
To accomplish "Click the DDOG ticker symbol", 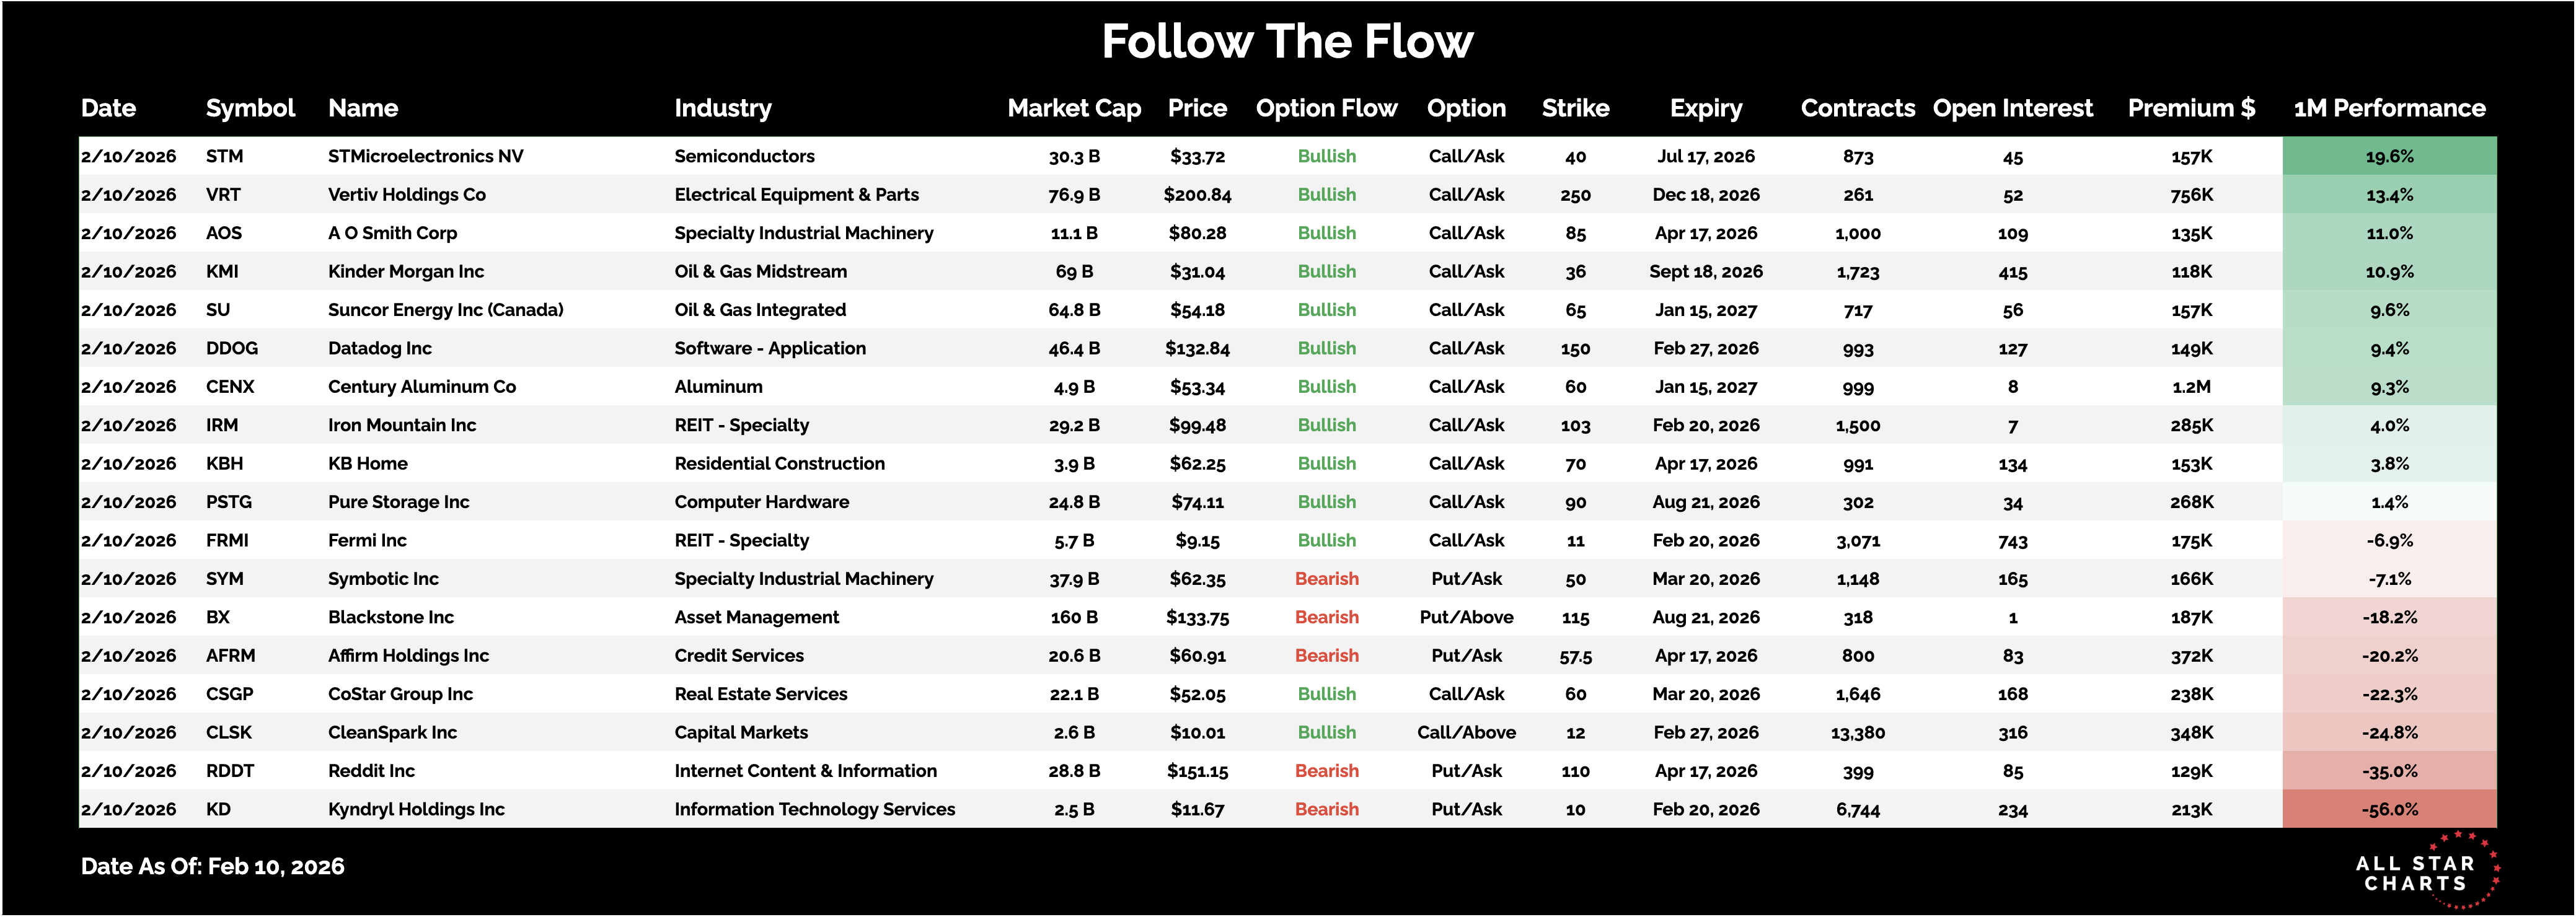I will pos(231,348).
